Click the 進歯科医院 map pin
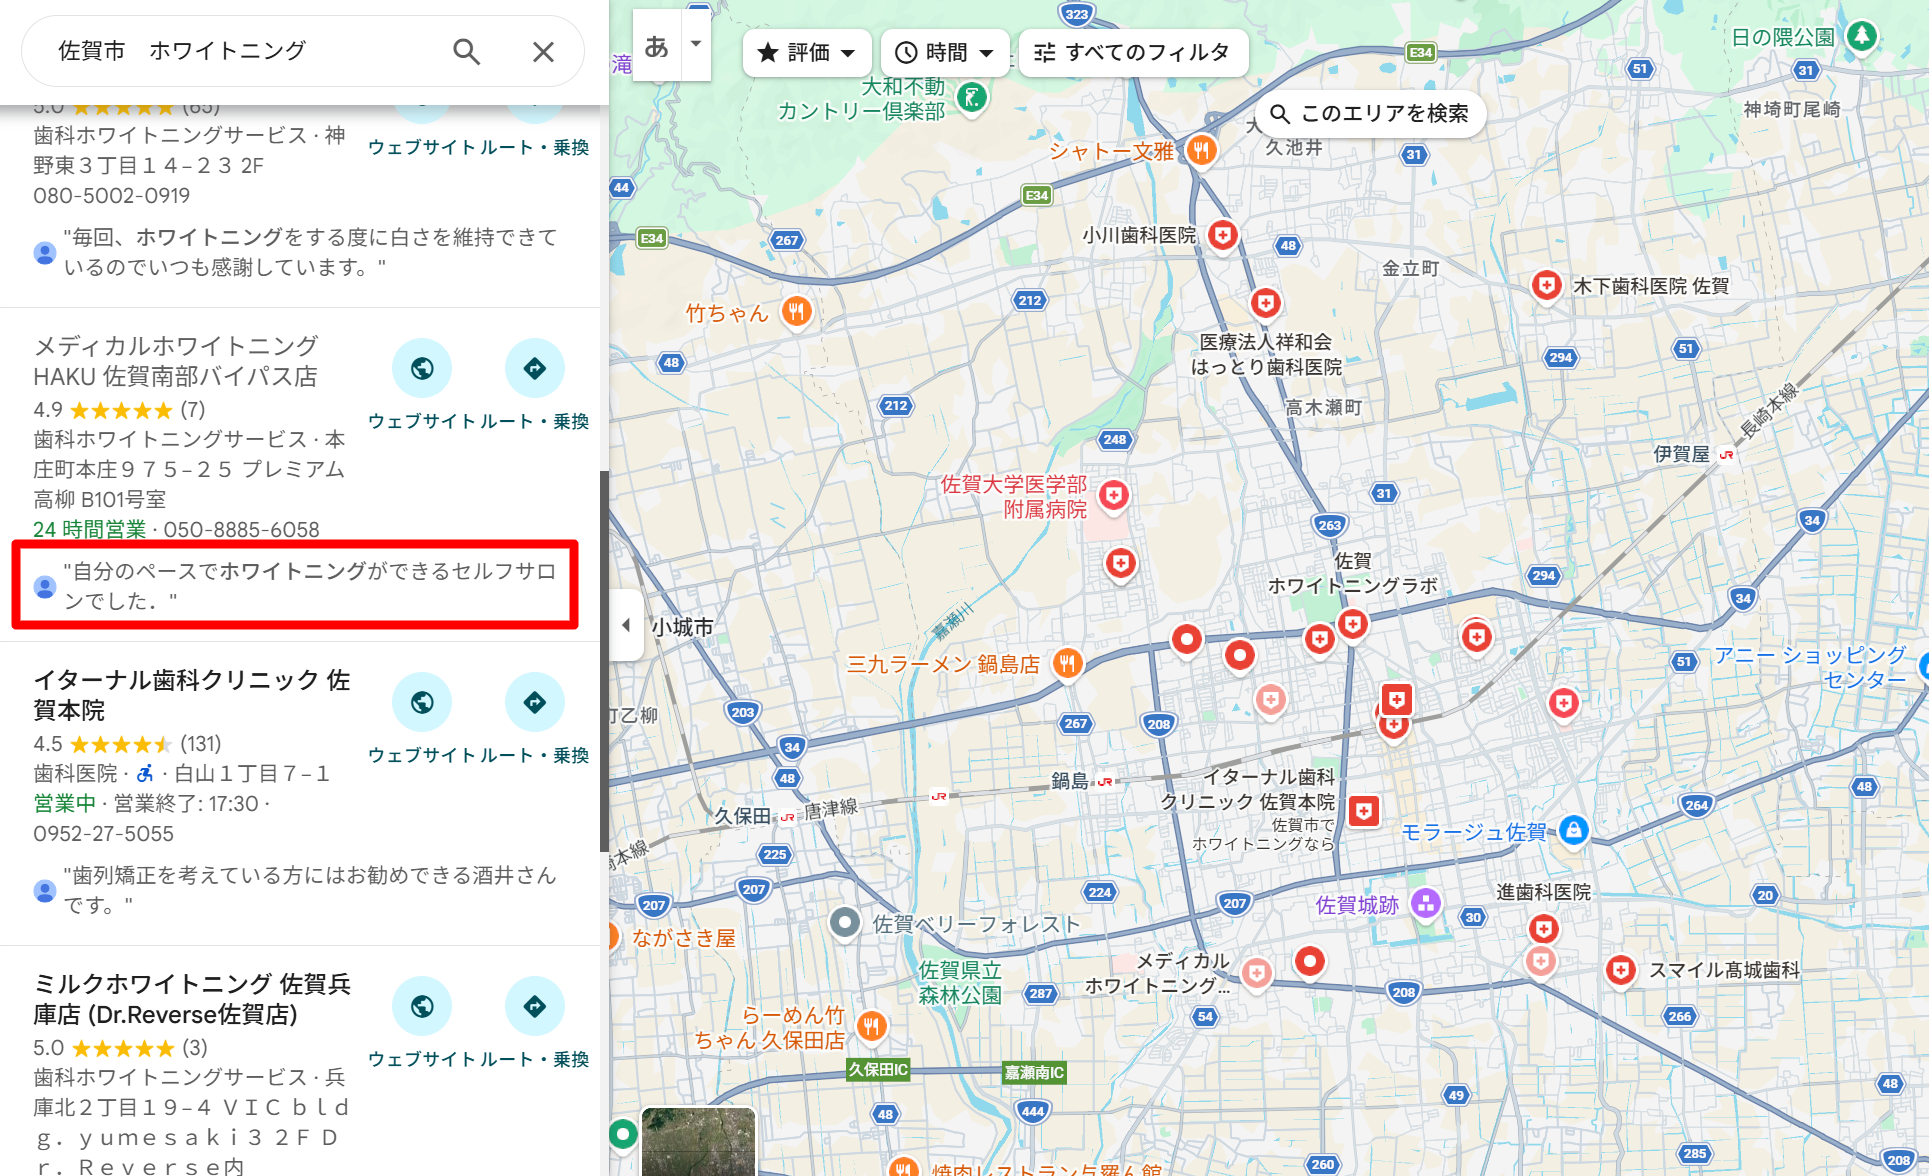Image resolution: width=1929 pixels, height=1176 pixels. click(1543, 930)
